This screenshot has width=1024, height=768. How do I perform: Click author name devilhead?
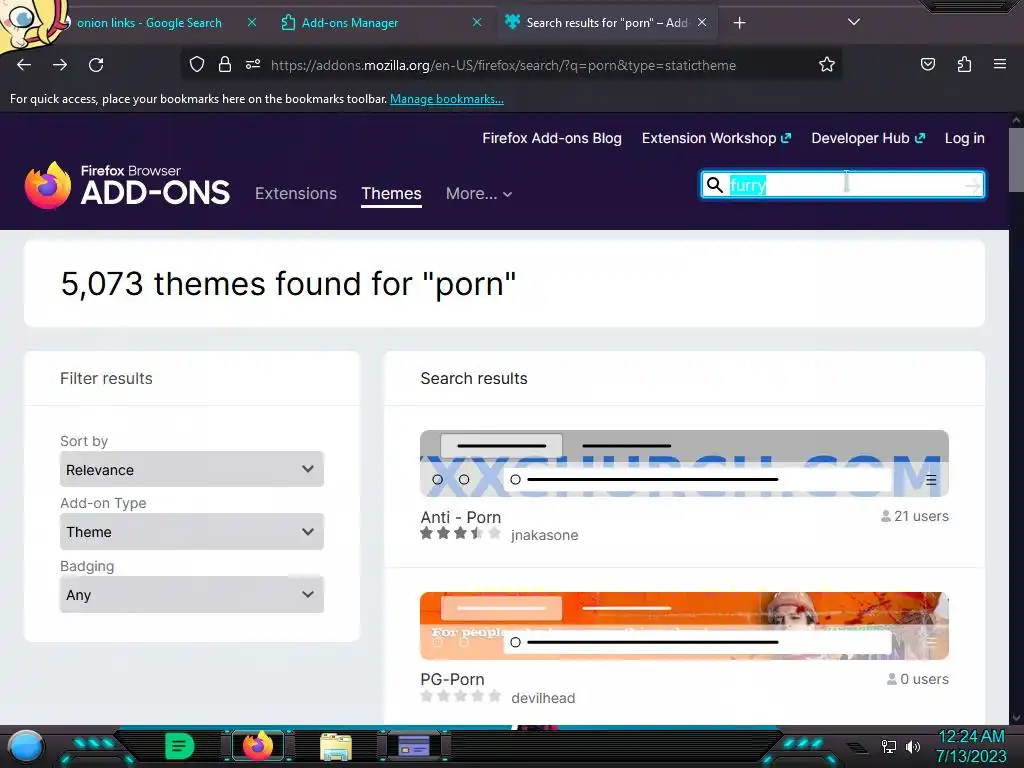pyautogui.click(x=543, y=698)
